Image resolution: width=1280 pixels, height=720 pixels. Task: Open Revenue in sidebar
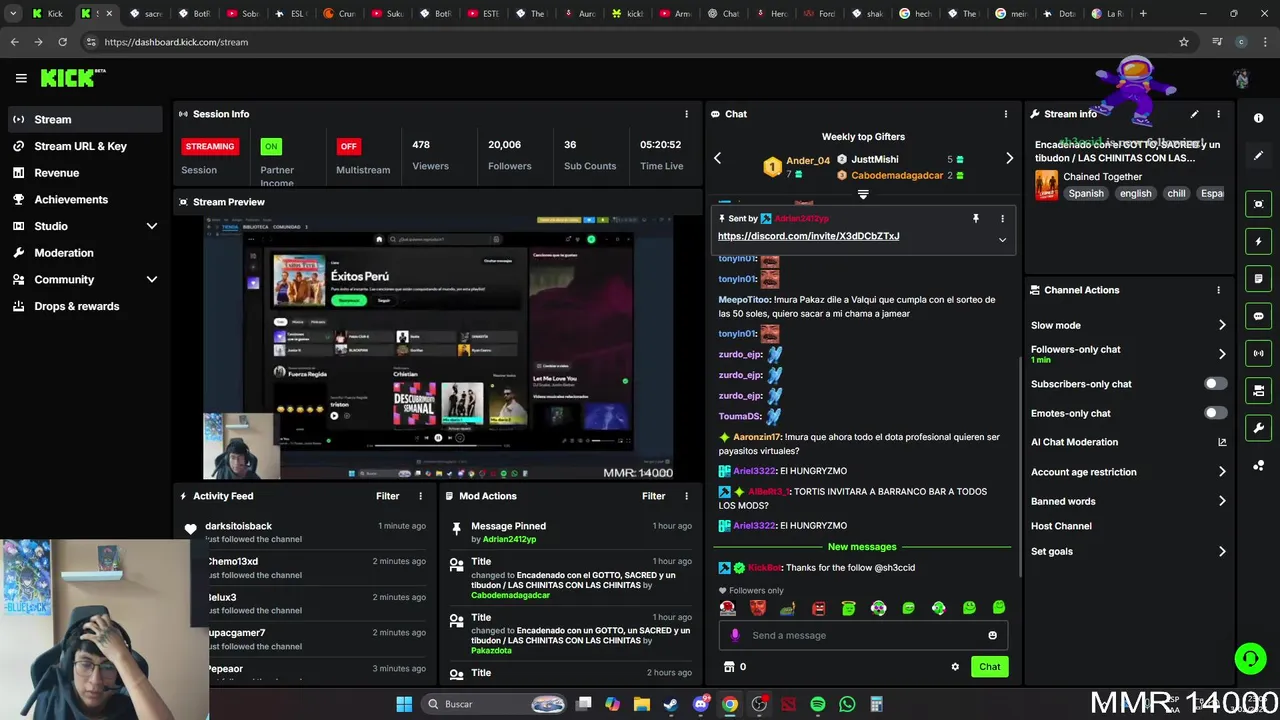point(84,173)
